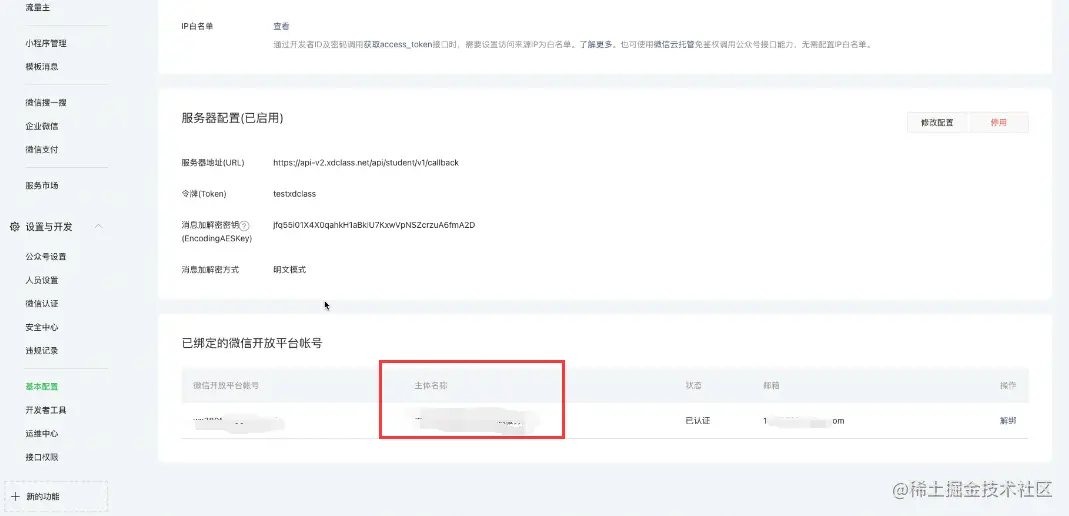
Task: Open 小程序管理 in the sidebar
Action: [46, 44]
